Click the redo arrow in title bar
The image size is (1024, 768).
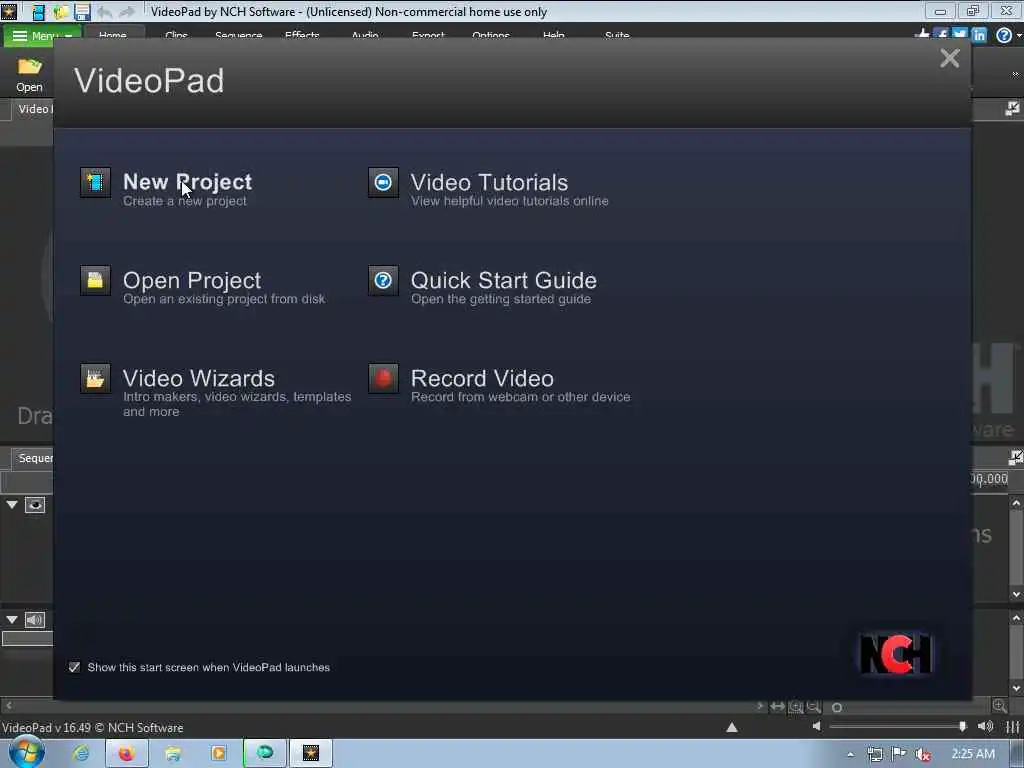[x=127, y=12]
